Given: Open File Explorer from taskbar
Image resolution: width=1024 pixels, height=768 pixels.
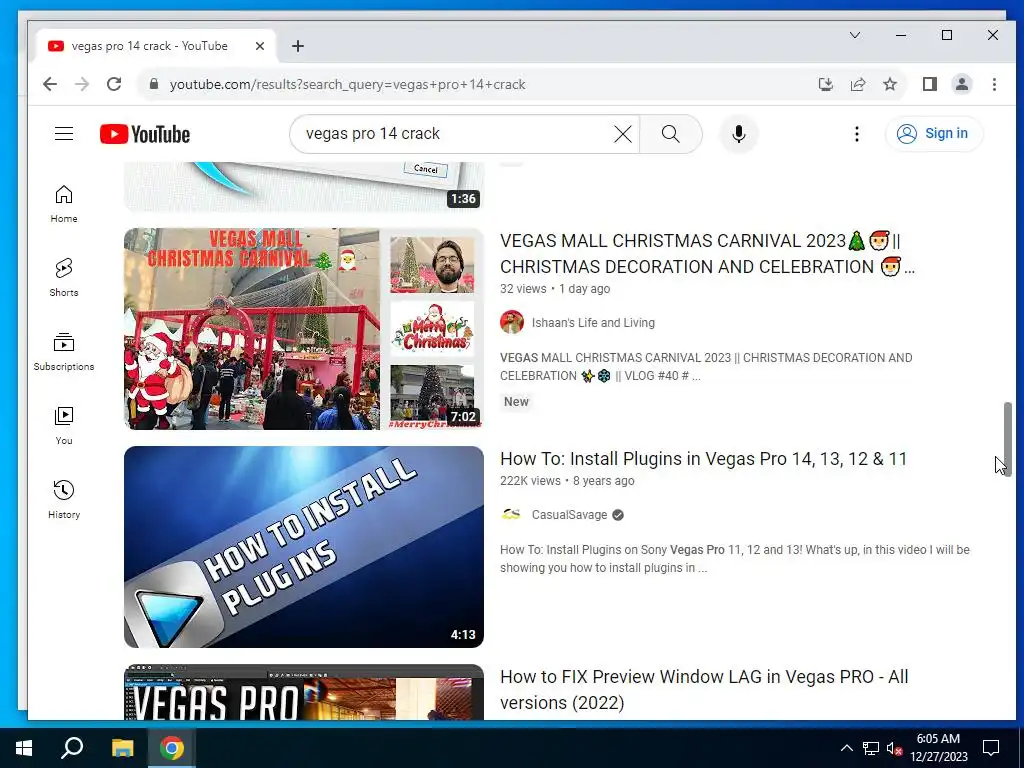Looking at the screenshot, I should tap(122, 748).
